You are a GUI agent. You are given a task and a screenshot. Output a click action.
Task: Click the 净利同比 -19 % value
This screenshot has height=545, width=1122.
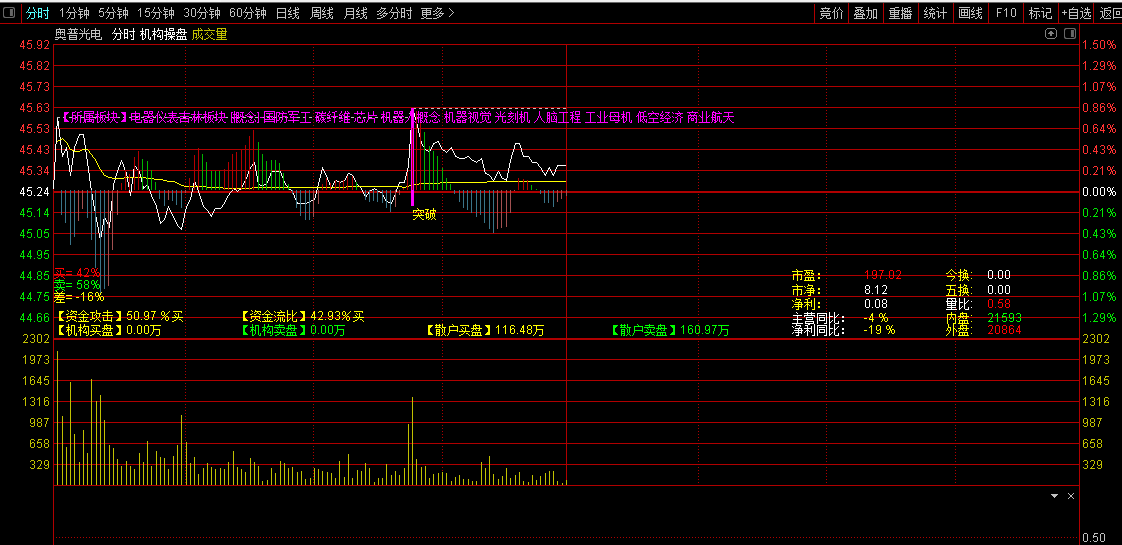click(x=879, y=330)
